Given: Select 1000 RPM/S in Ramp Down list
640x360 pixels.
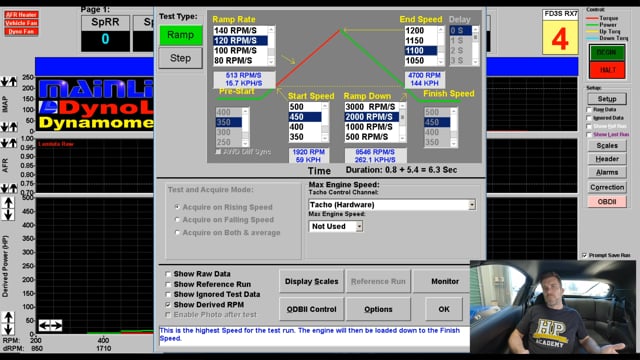Looking at the screenshot, I should click(x=372, y=127).
